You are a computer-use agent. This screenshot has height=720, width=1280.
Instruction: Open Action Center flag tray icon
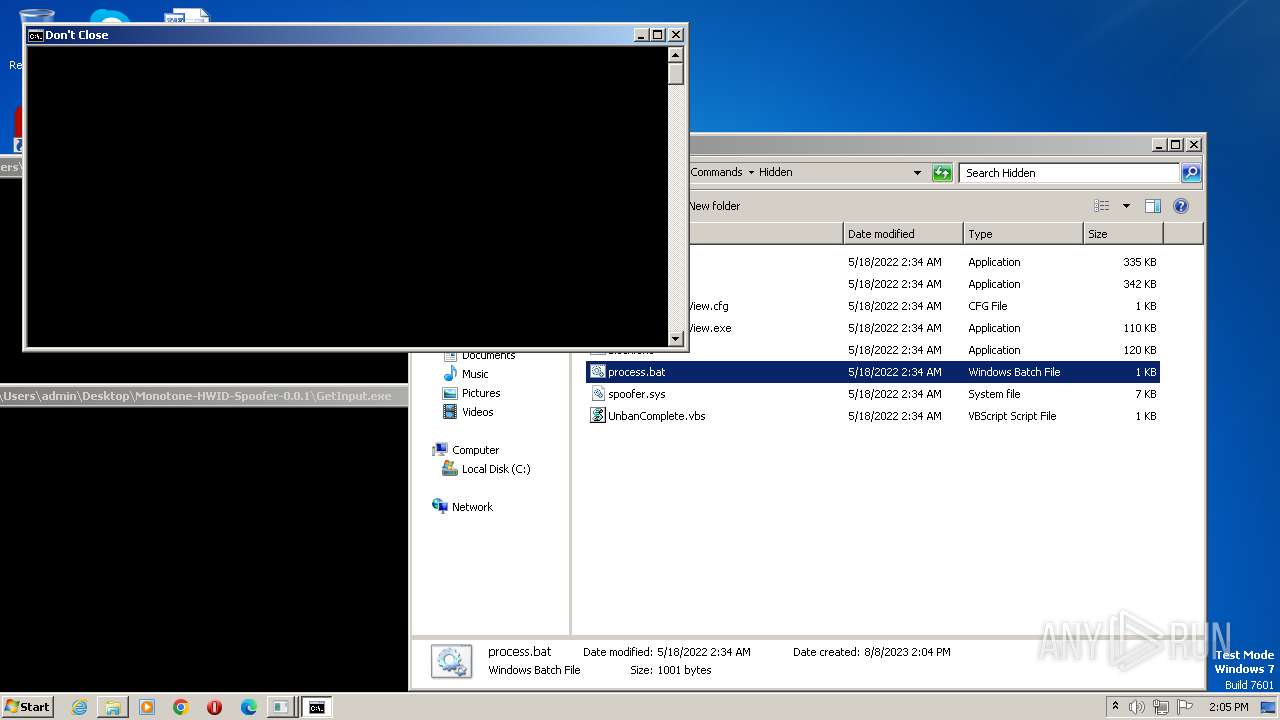1185,707
